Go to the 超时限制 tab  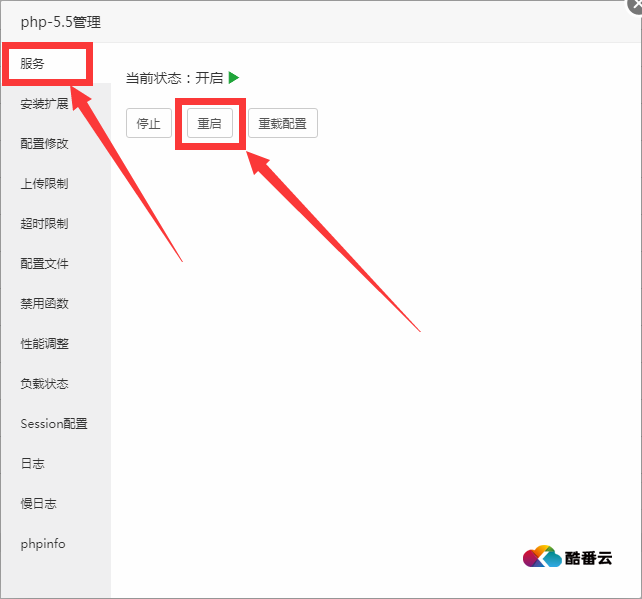pyautogui.click(x=45, y=224)
